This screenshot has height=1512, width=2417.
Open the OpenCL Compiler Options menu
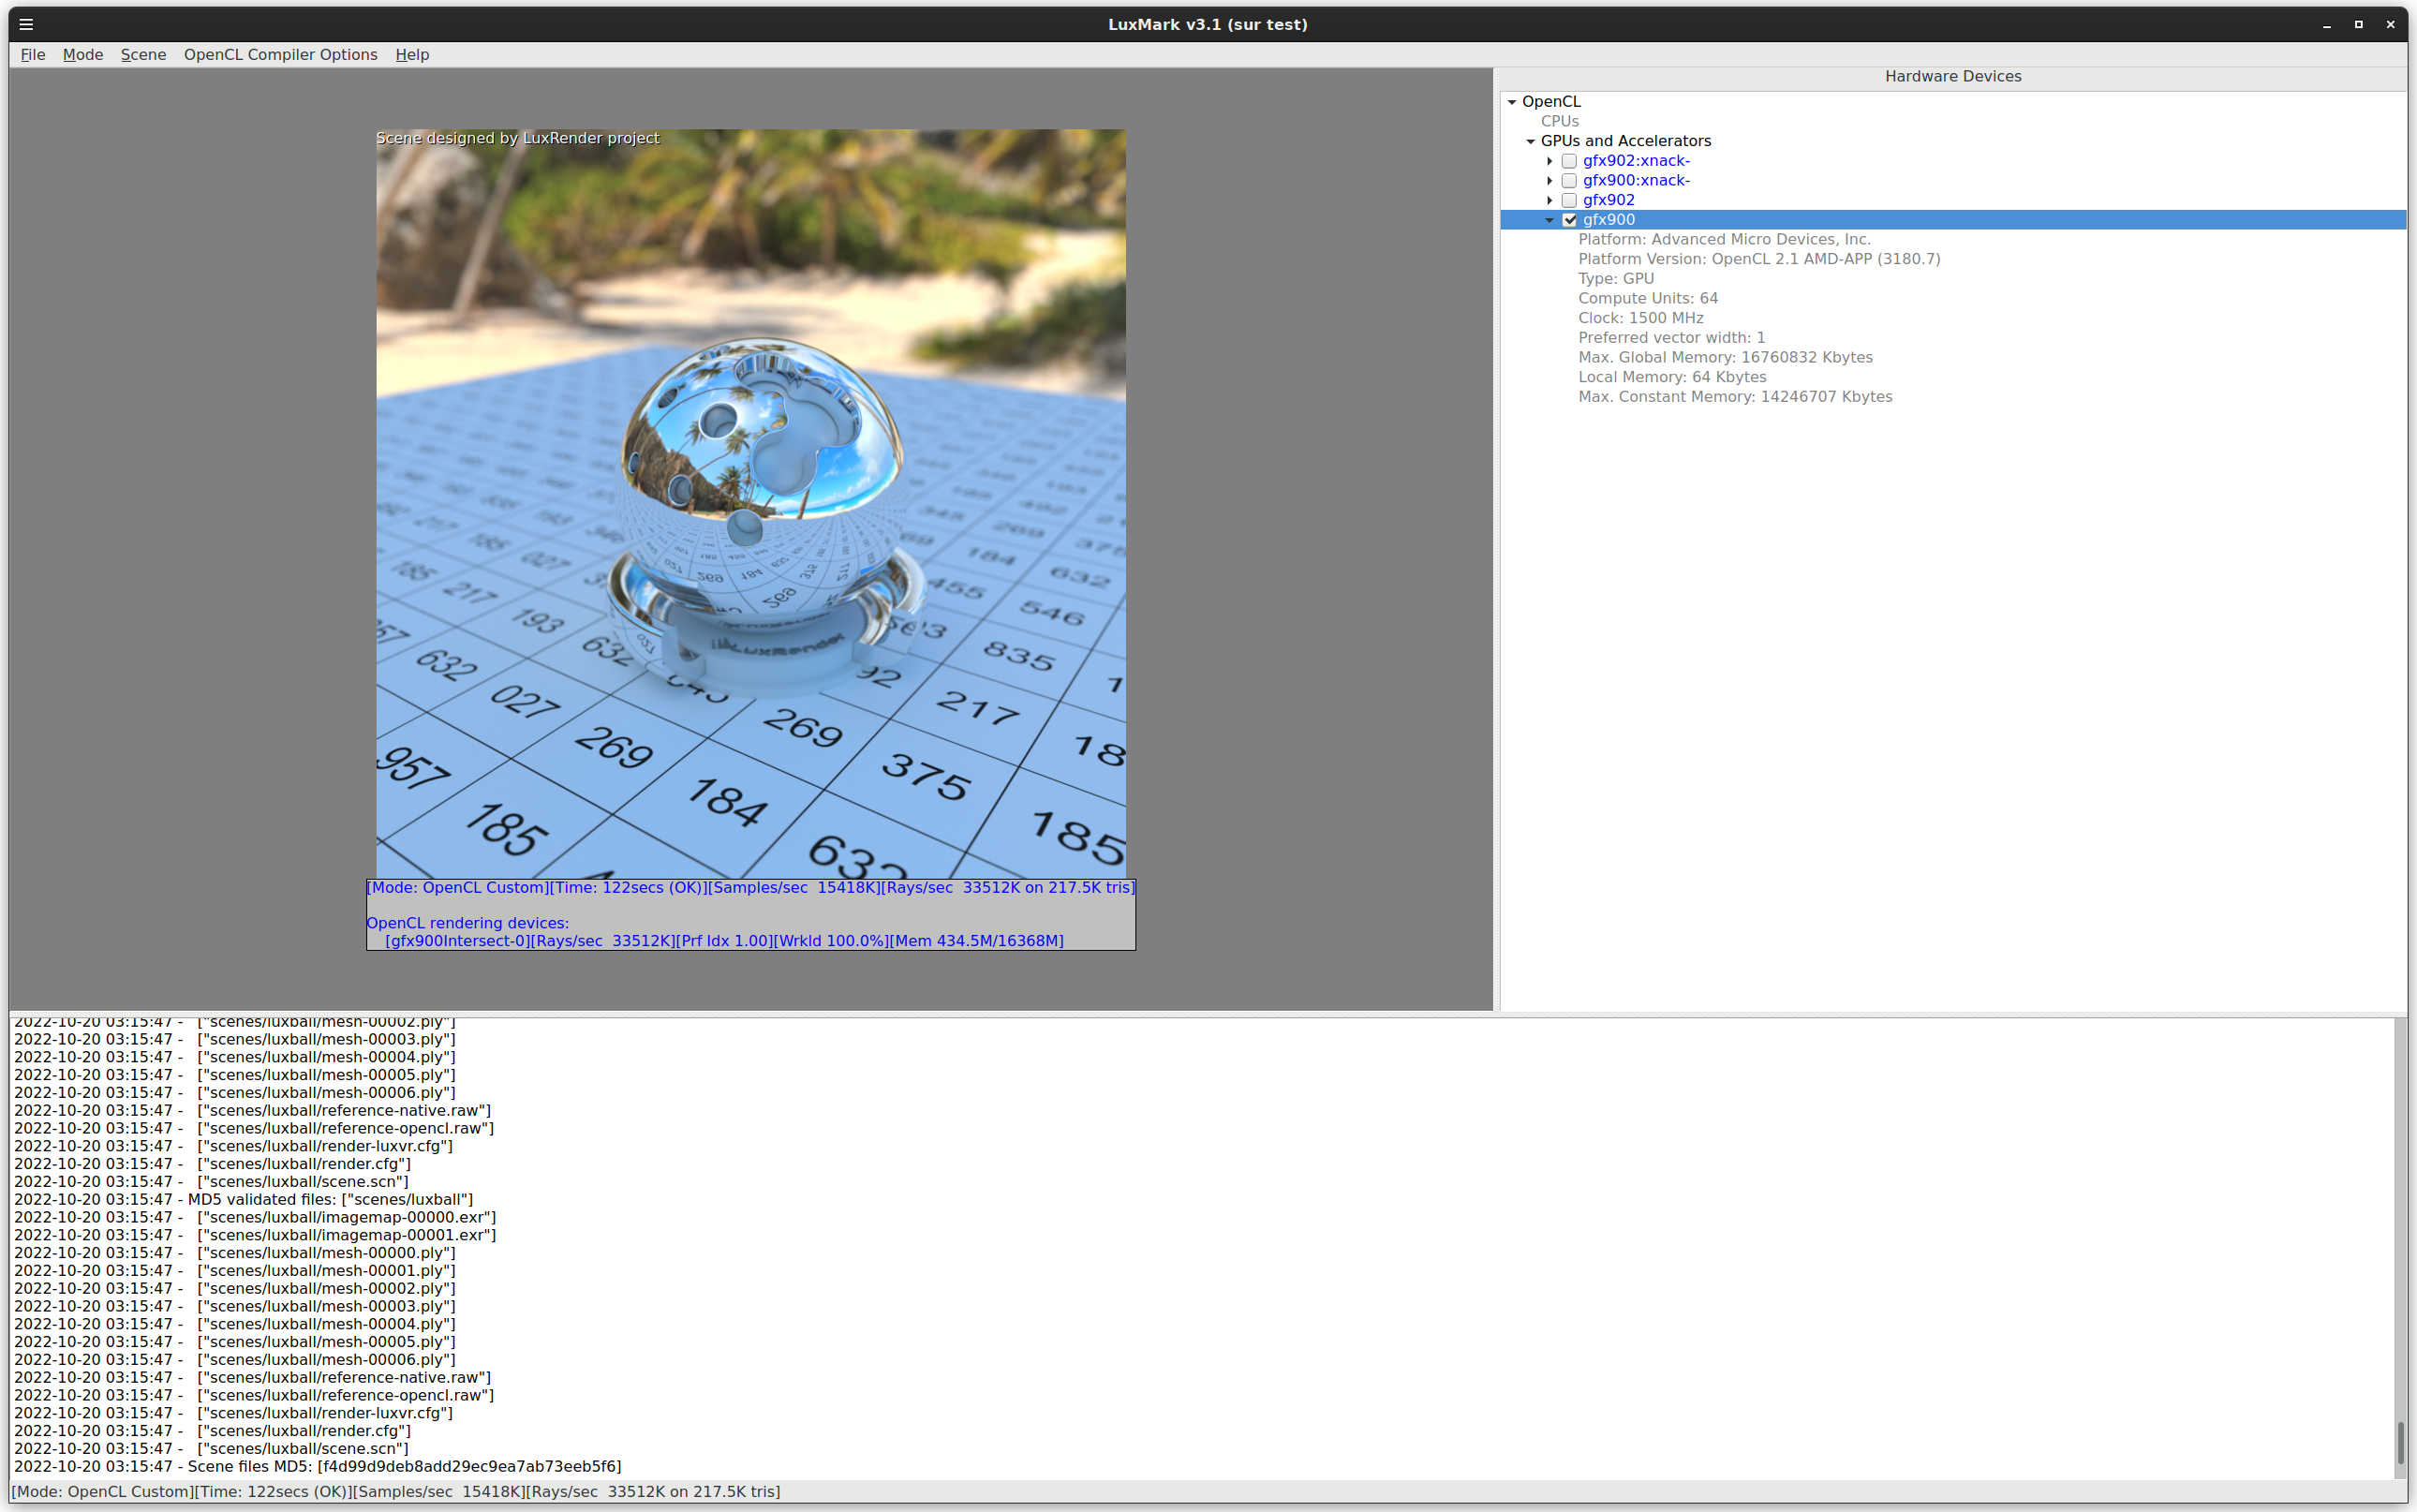pos(280,54)
